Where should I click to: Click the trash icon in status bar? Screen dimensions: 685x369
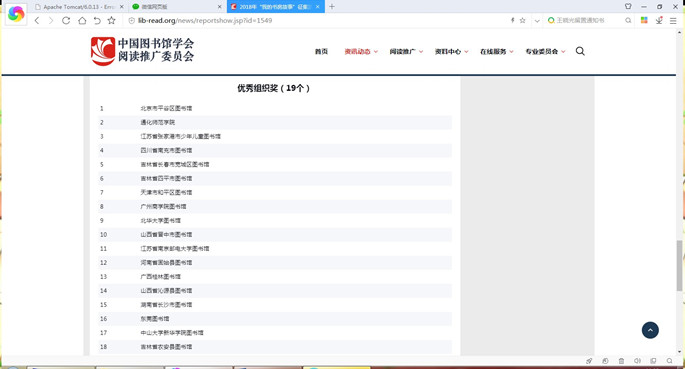tap(621, 361)
